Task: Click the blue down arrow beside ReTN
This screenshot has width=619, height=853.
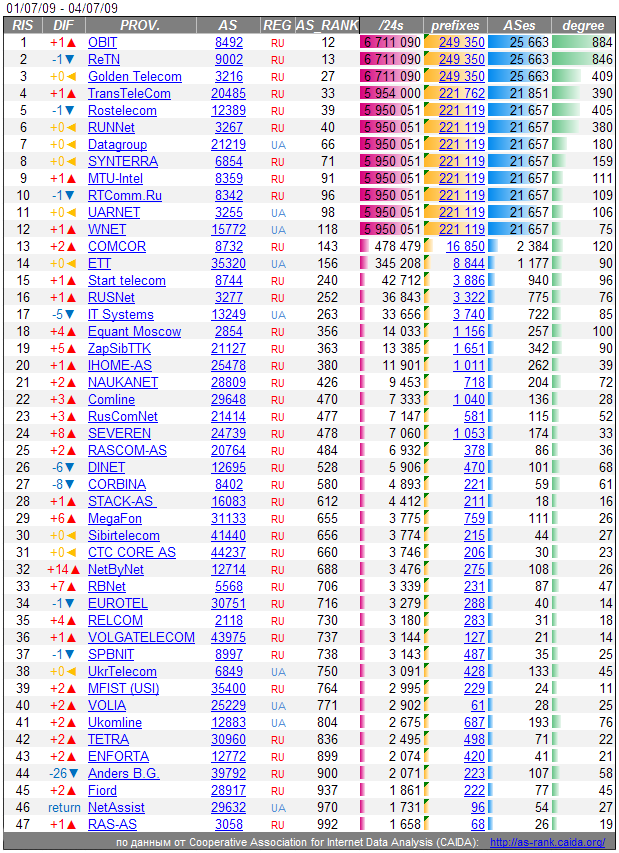Action: (71, 60)
